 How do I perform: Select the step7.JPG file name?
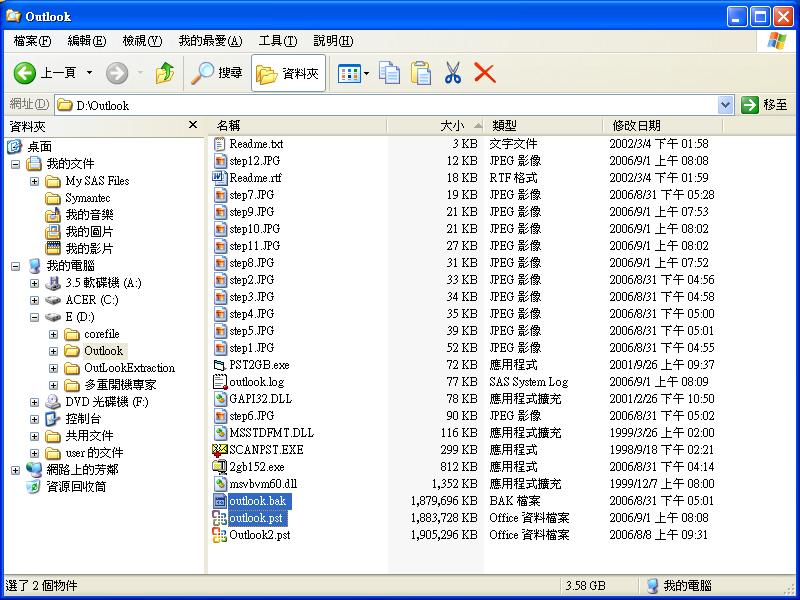tap(252, 195)
